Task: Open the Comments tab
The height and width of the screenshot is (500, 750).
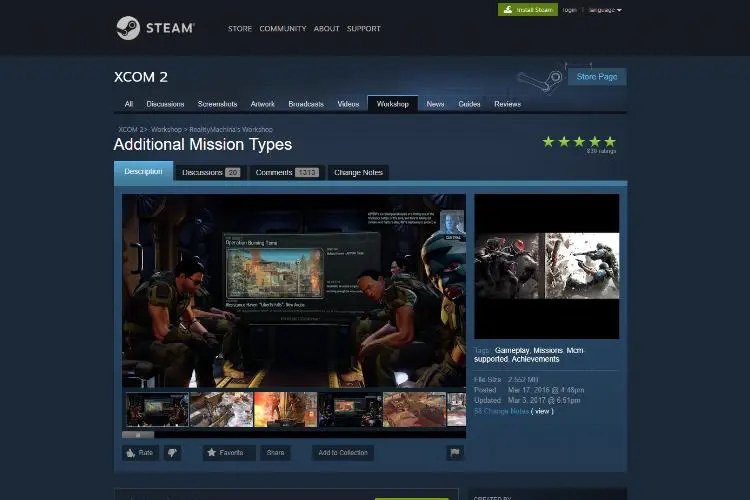Action: click(x=287, y=172)
